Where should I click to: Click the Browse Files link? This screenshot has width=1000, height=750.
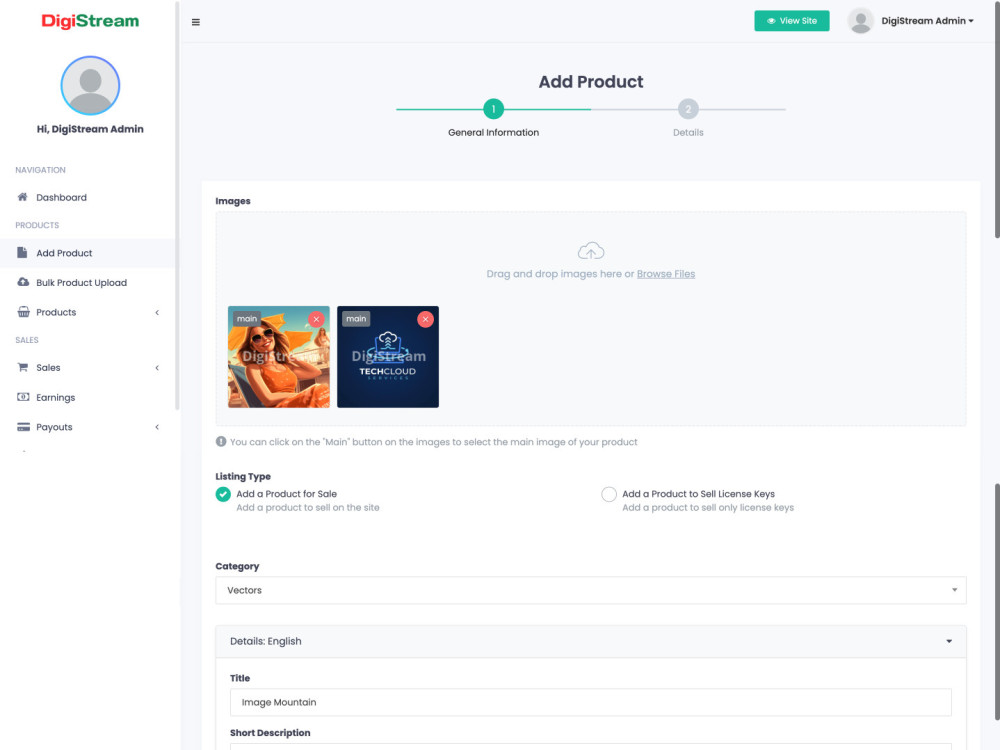click(x=666, y=274)
